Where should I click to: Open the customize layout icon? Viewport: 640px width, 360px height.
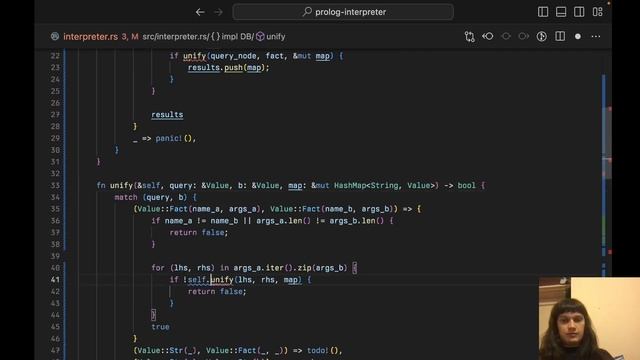point(598,12)
